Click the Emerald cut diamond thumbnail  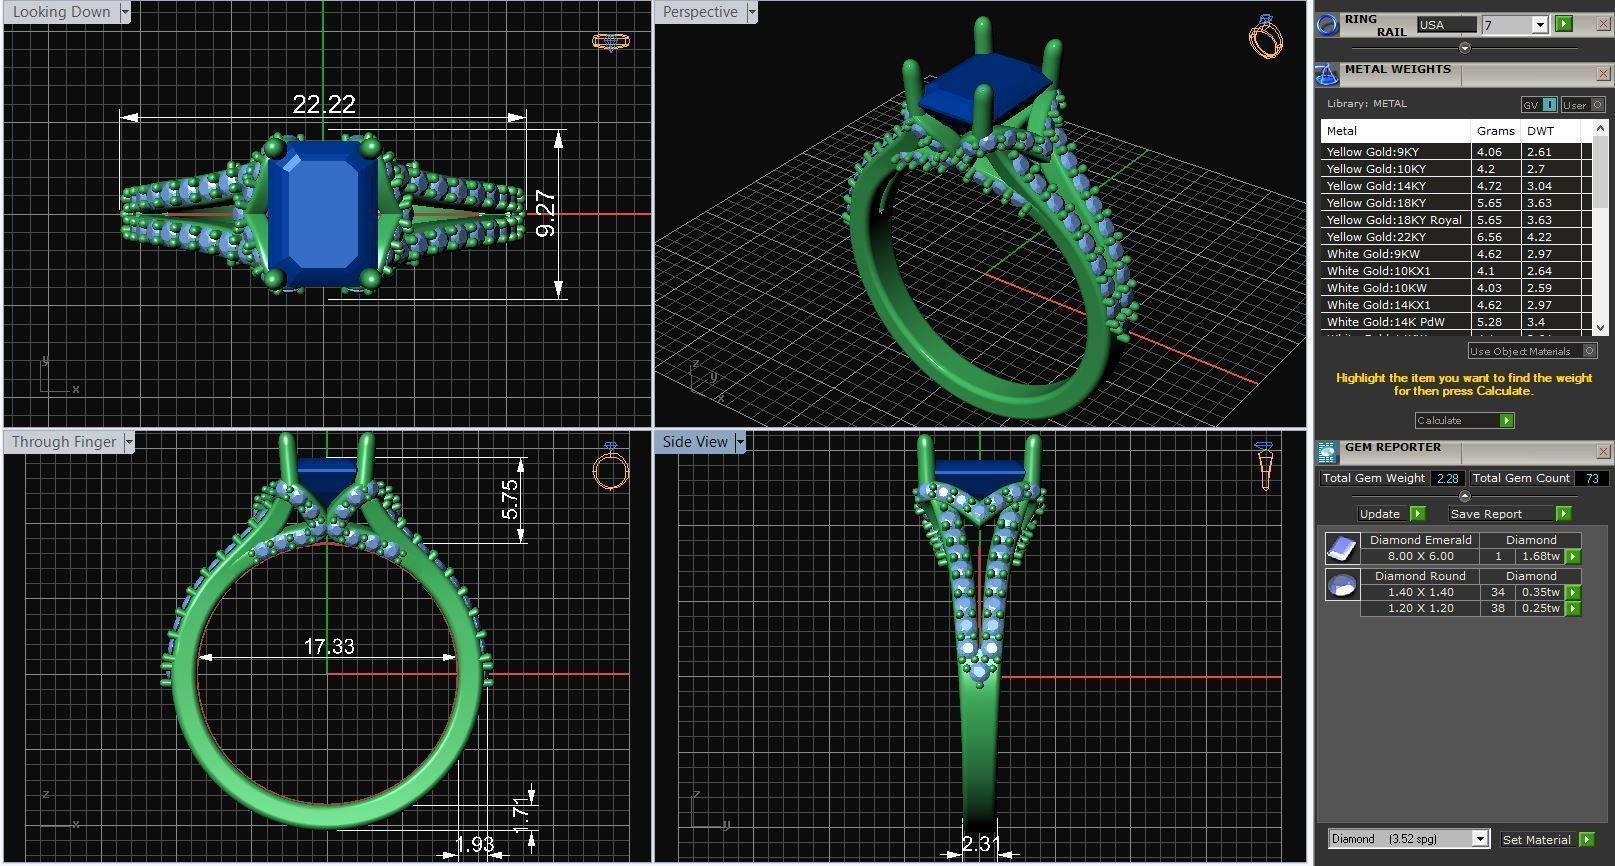(x=1341, y=548)
